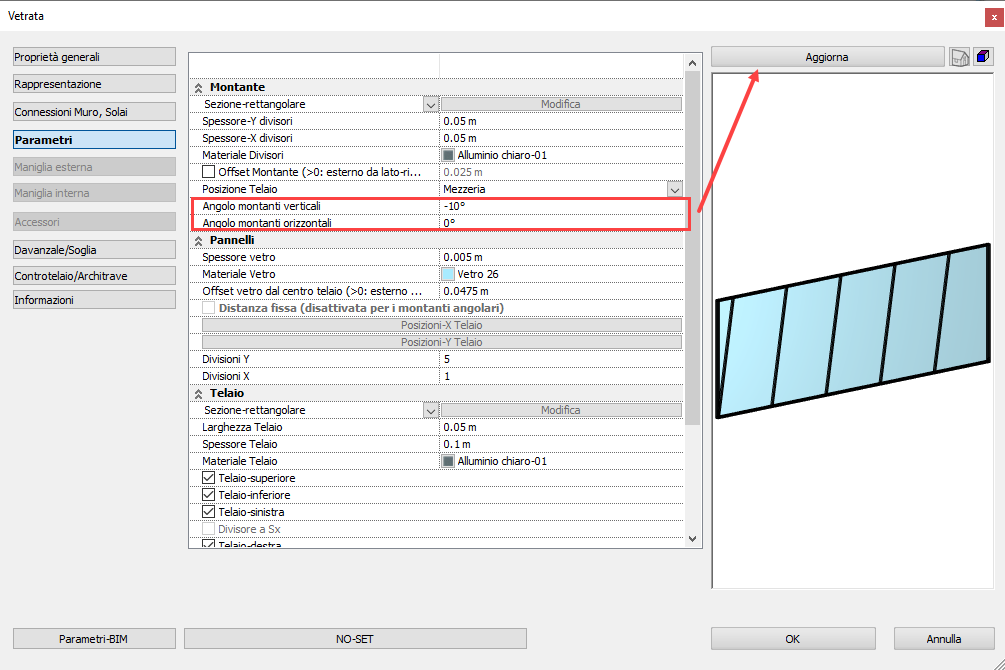Click the Materiale Divisori color swatch
The image size is (1005, 670).
coord(448,155)
